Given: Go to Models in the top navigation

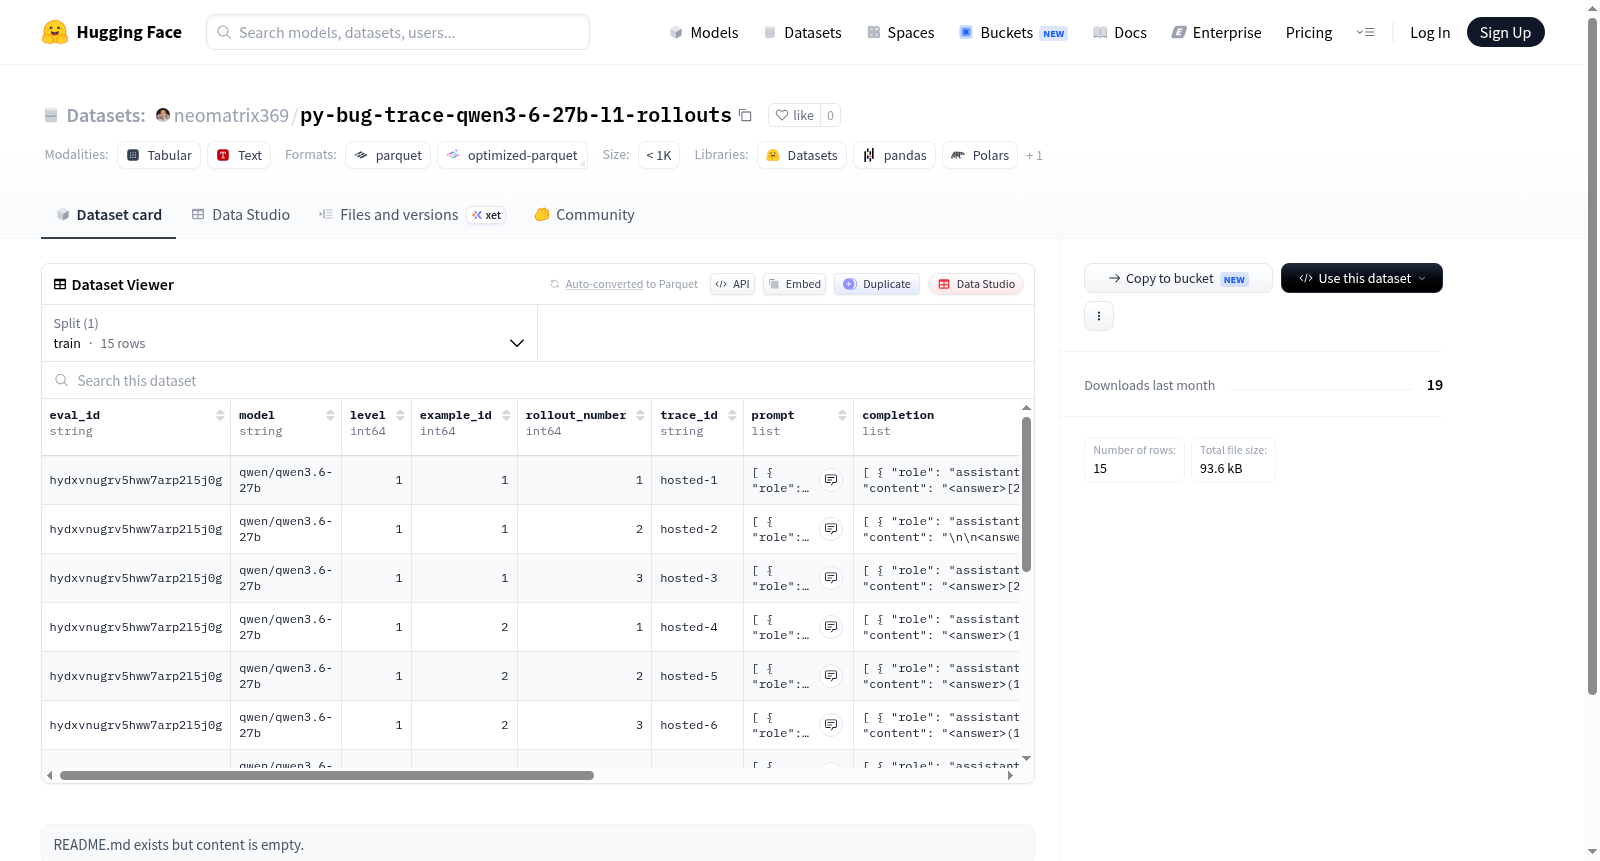Looking at the screenshot, I should click(x=704, y=32).
